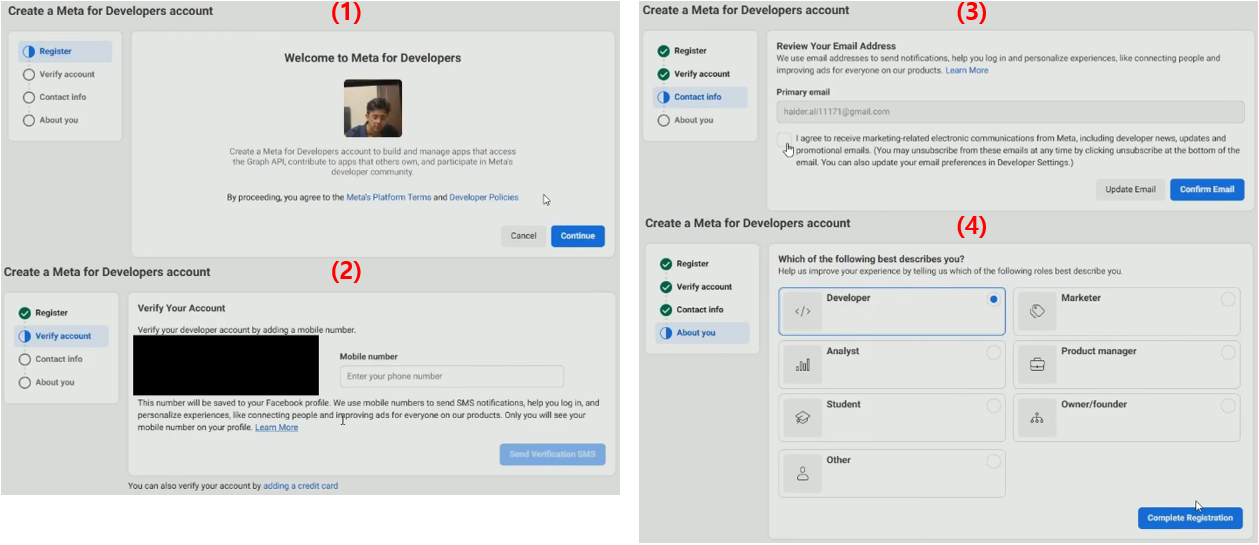Image resolution: width=1259 pixels, height=545 pixels.
Task: Open the About you step label in the Verify Your Account panel sidebar
Action: tap(55, 382)
